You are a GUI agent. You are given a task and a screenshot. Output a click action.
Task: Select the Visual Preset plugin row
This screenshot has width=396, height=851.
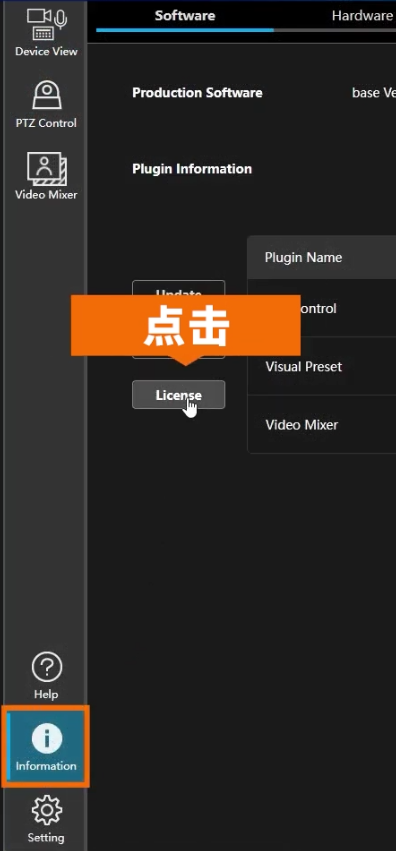pyautogui.click(x=322, y=366)
